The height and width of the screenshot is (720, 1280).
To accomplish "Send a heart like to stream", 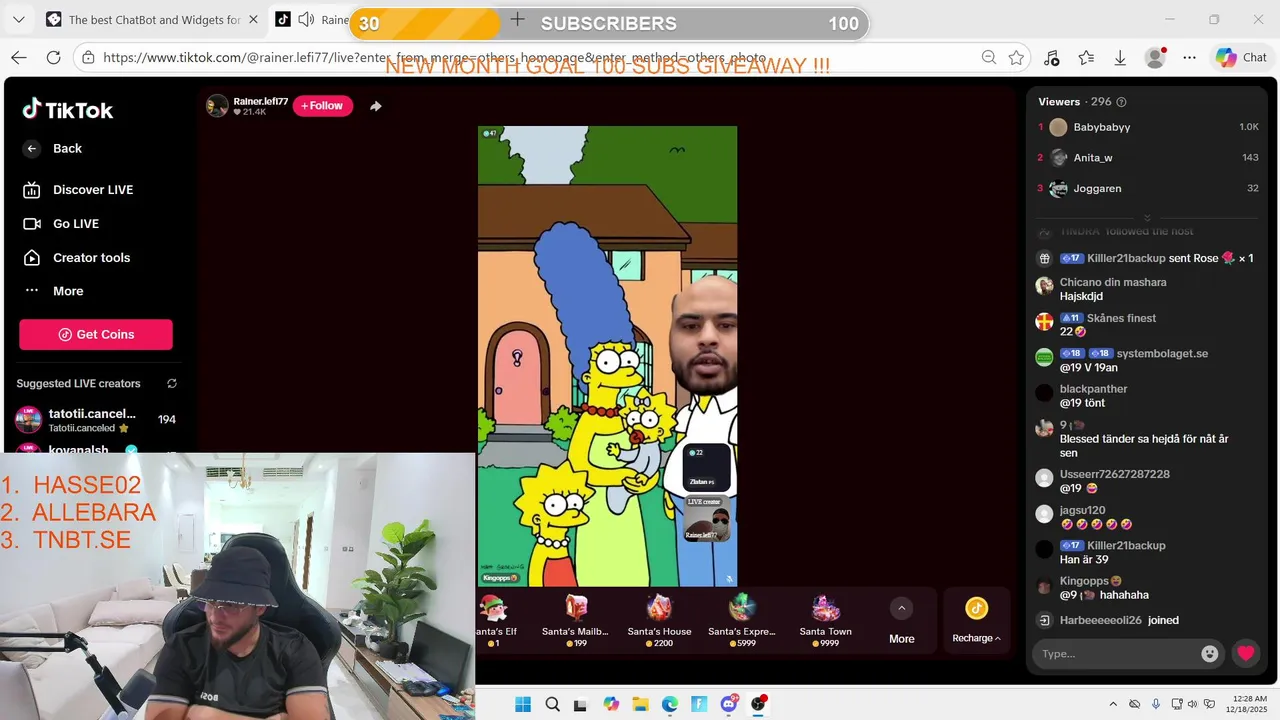I will (1245, 654).
